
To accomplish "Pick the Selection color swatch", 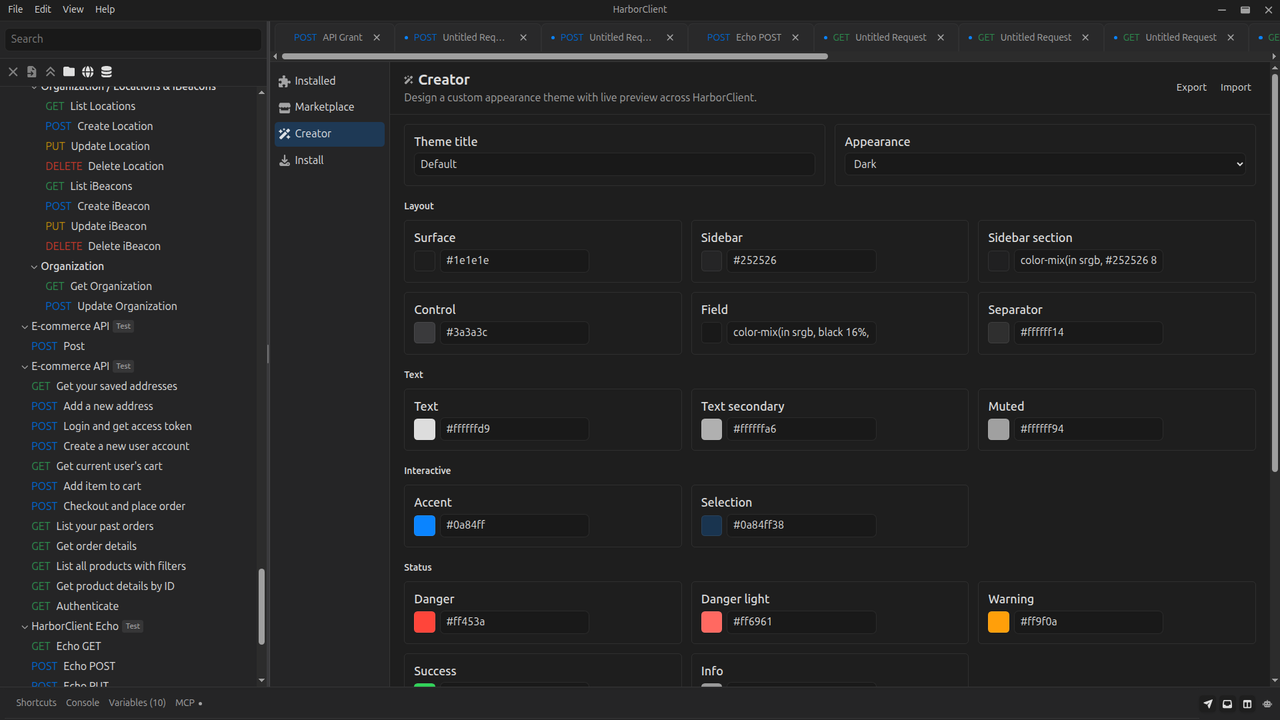I will [712, 526].
